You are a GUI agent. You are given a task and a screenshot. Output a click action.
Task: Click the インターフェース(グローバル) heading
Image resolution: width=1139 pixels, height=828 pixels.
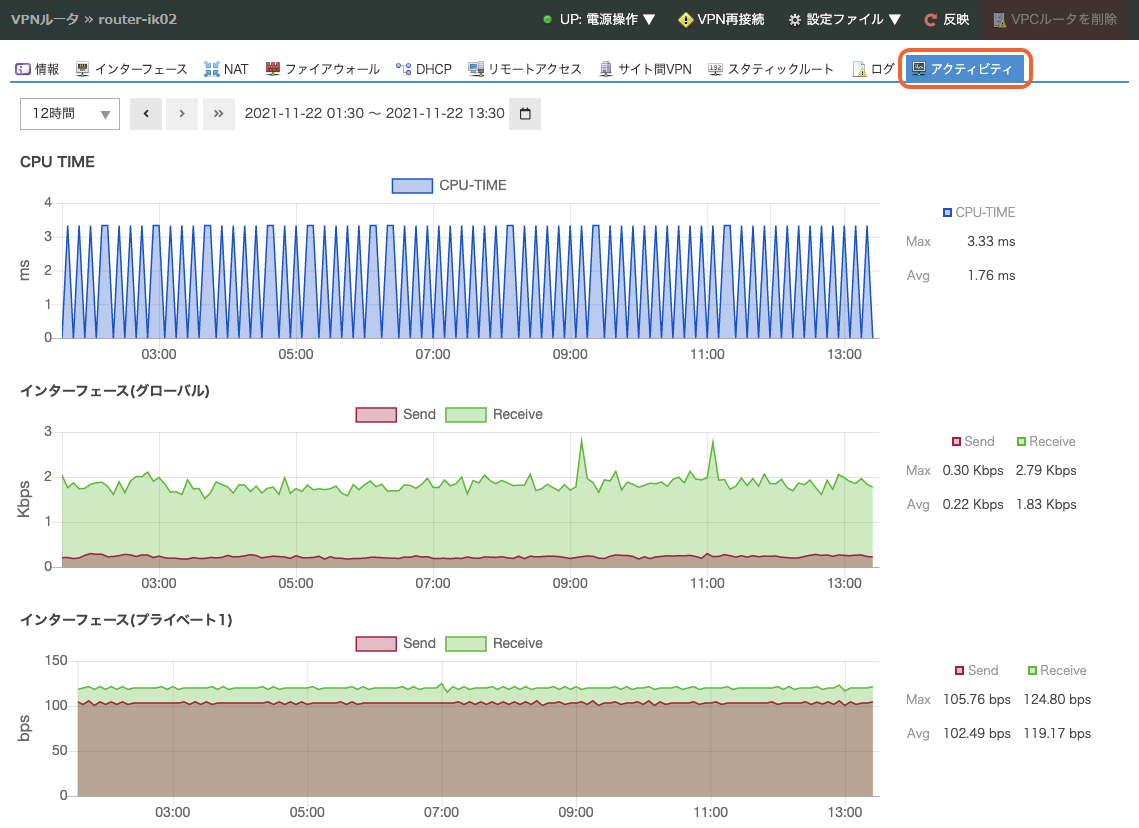115,391
